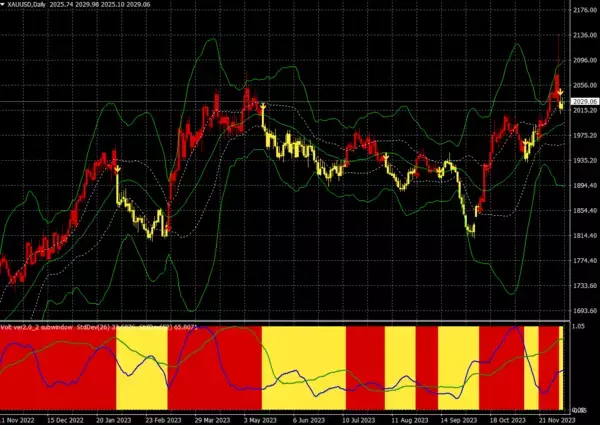The height and width of the screenshot is (425, 600).
Task: Select the 15 Dec 2022 date marker
Action: point(64,419)
